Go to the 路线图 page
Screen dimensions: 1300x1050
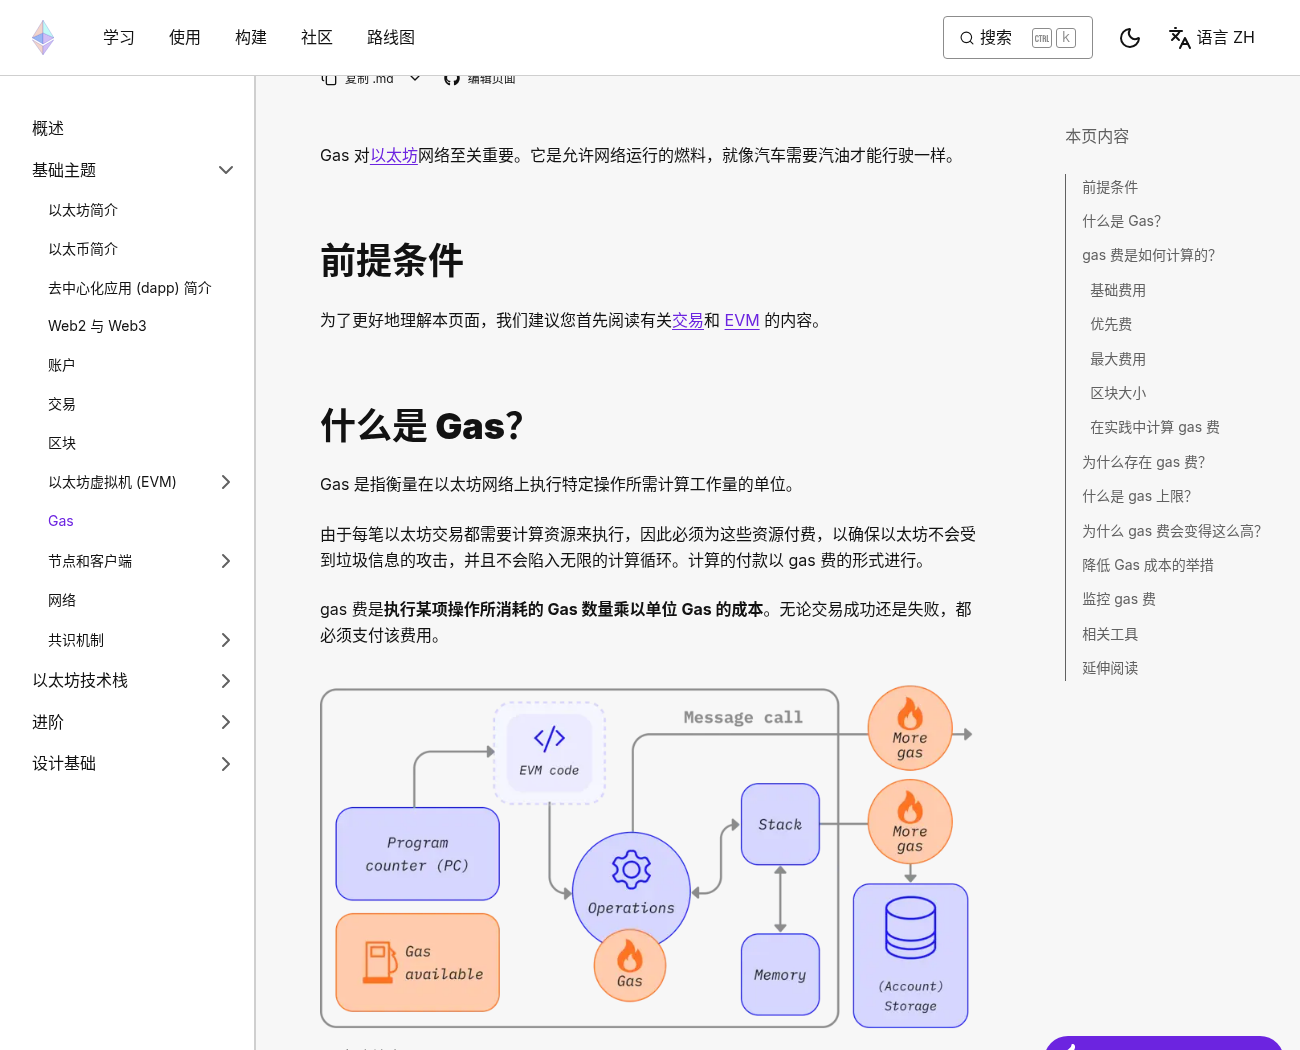(391, 38)
